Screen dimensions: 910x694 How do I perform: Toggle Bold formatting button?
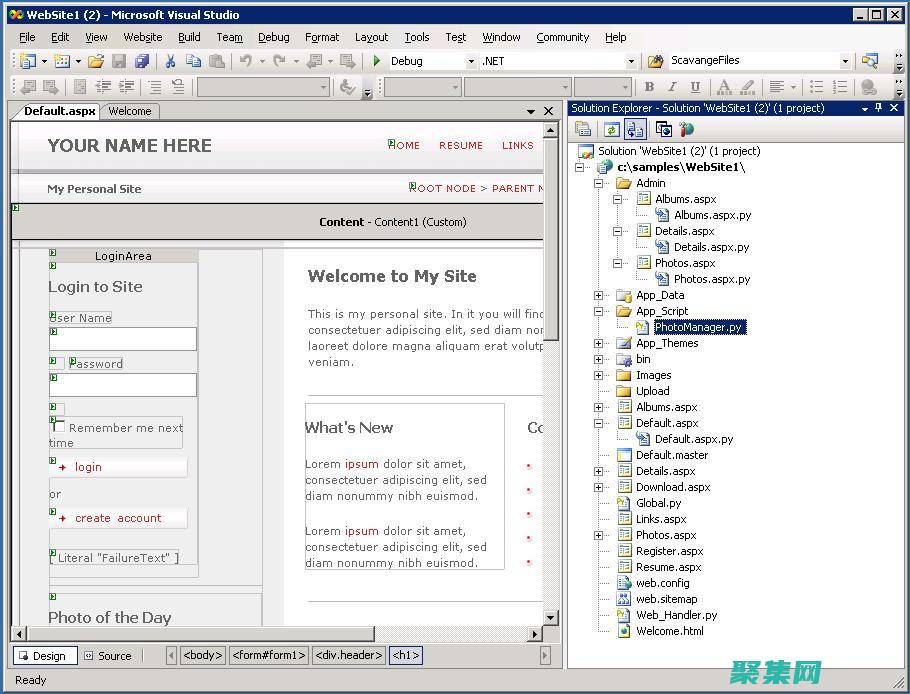click(649, 87)
